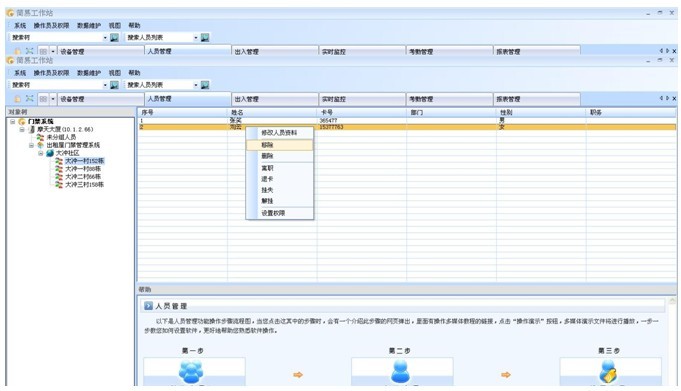The height and width of the screenshot is (391, 681).
Task: Select 大冲三村158栋 in the object tree
Action: (x=85, y=185)
